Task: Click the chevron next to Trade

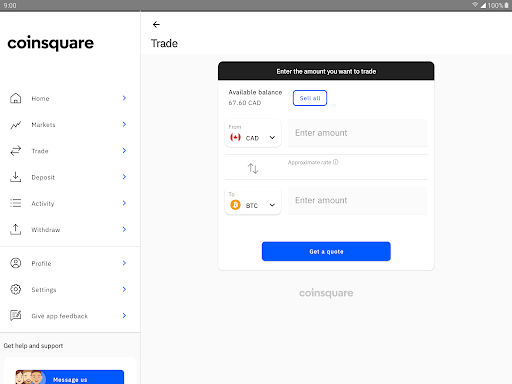Action: tap(124, 151)
